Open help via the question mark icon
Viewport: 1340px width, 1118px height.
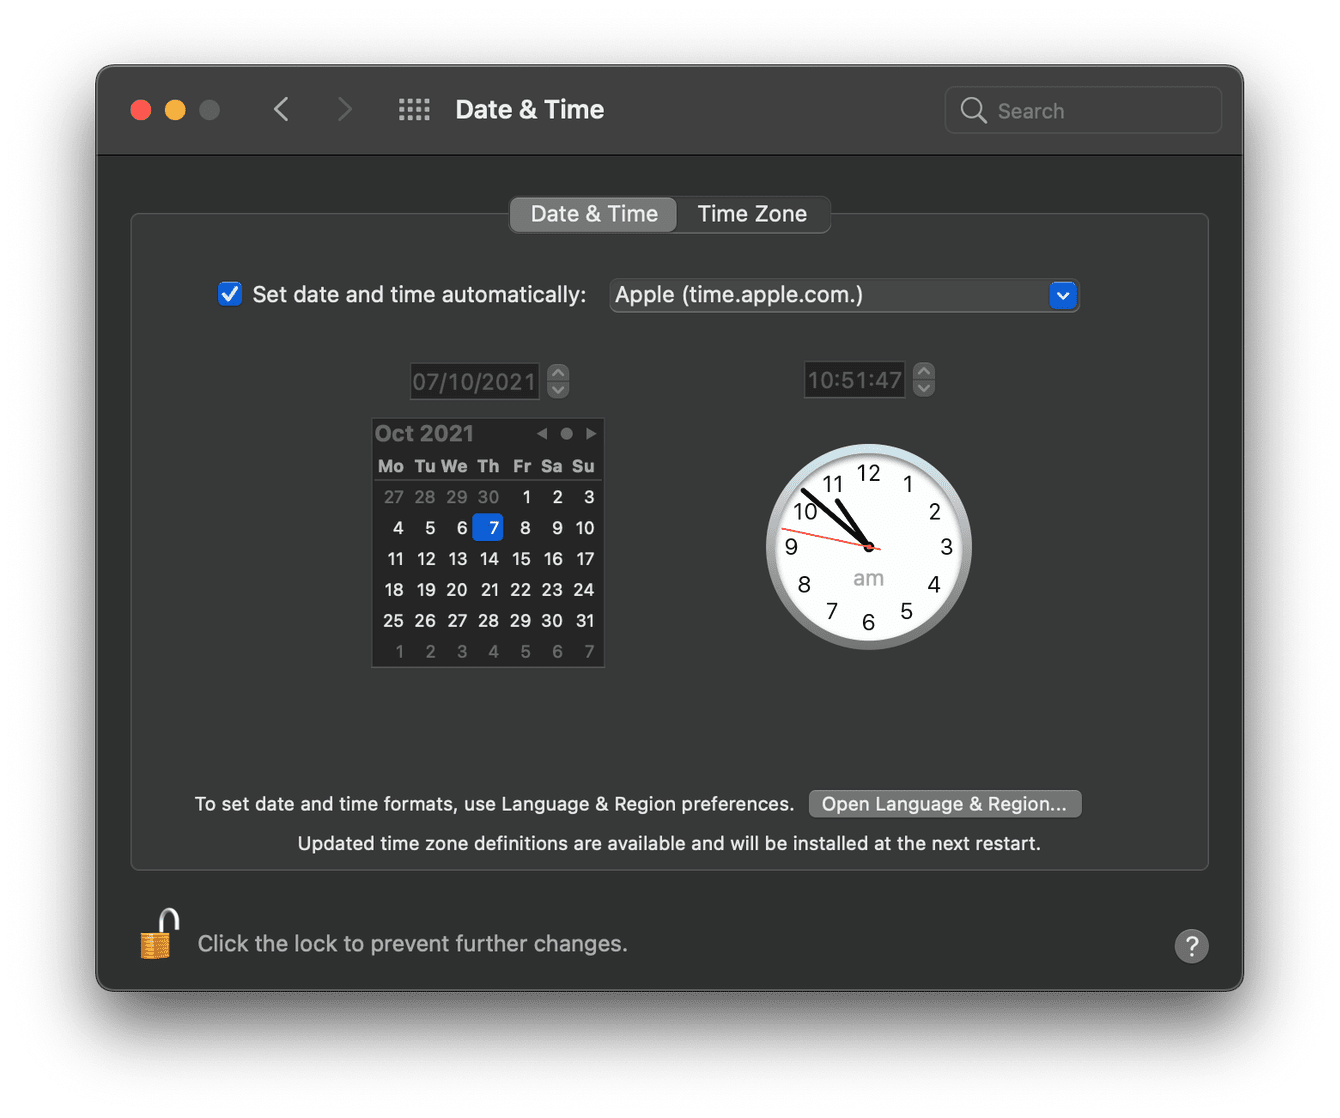(x=1191, y=945)
